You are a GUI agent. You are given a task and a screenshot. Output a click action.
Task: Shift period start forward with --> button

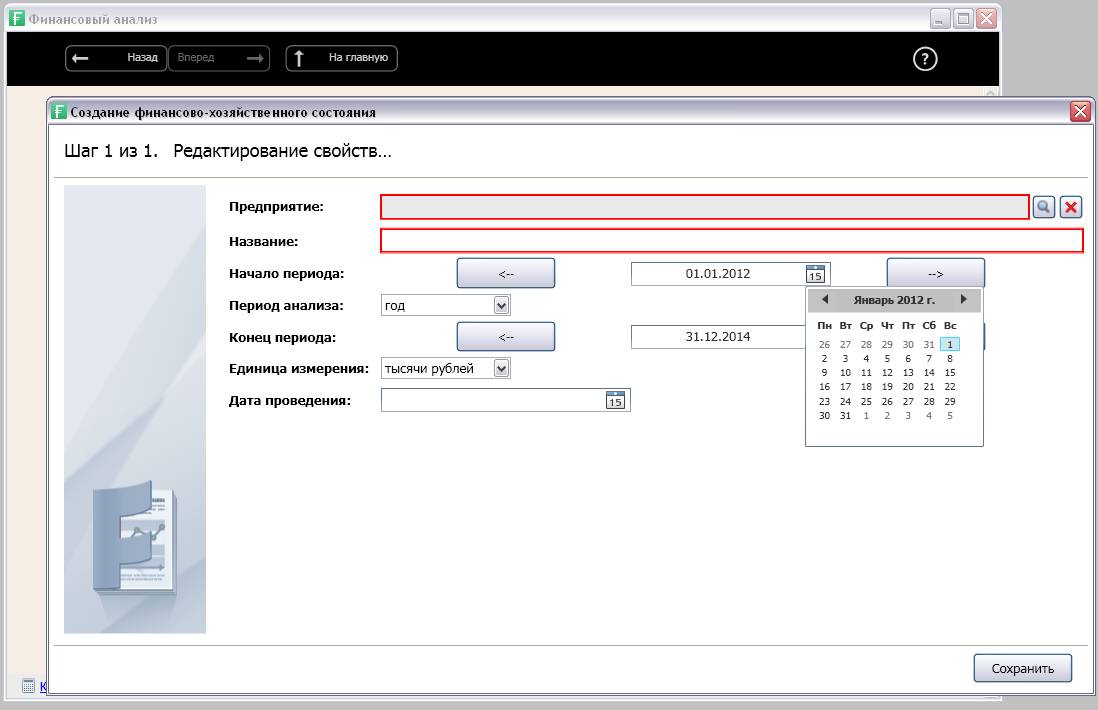935,274
